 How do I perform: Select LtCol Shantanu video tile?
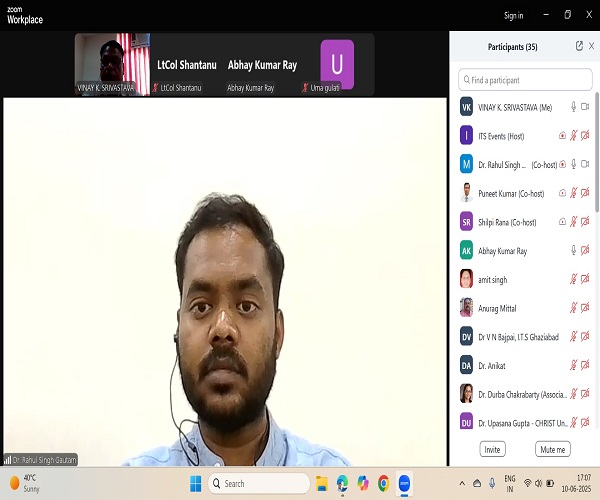click(187, 64)
